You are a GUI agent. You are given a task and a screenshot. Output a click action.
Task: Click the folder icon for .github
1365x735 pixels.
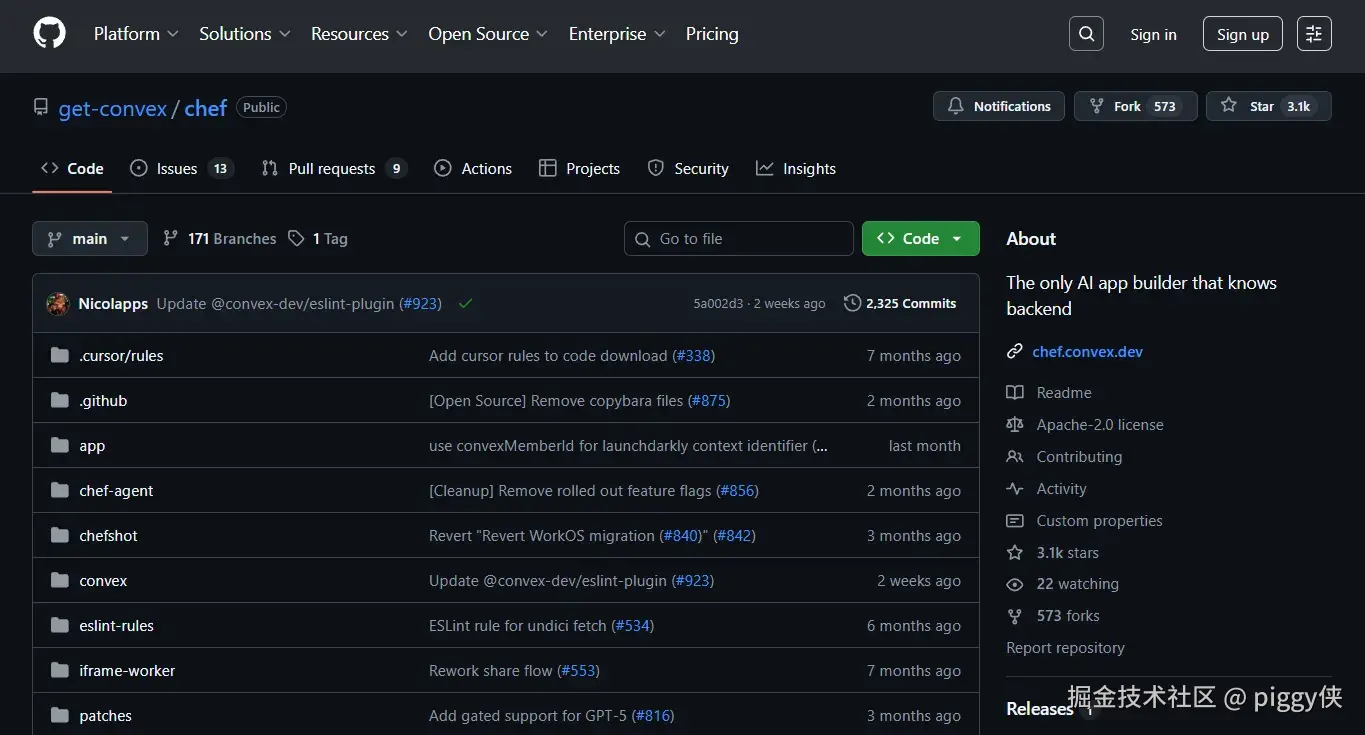click(60, 400)
